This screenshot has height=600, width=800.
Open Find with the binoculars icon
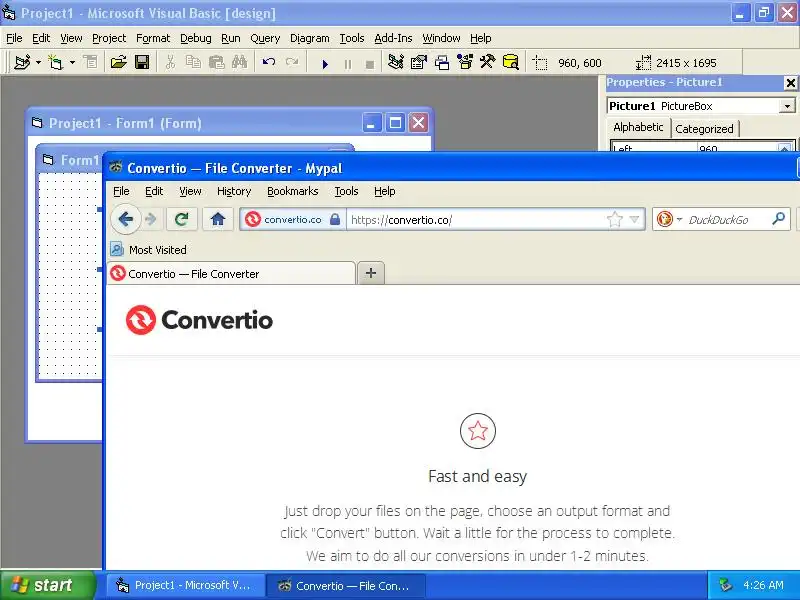pyautogui.click(x=239, y=63)
